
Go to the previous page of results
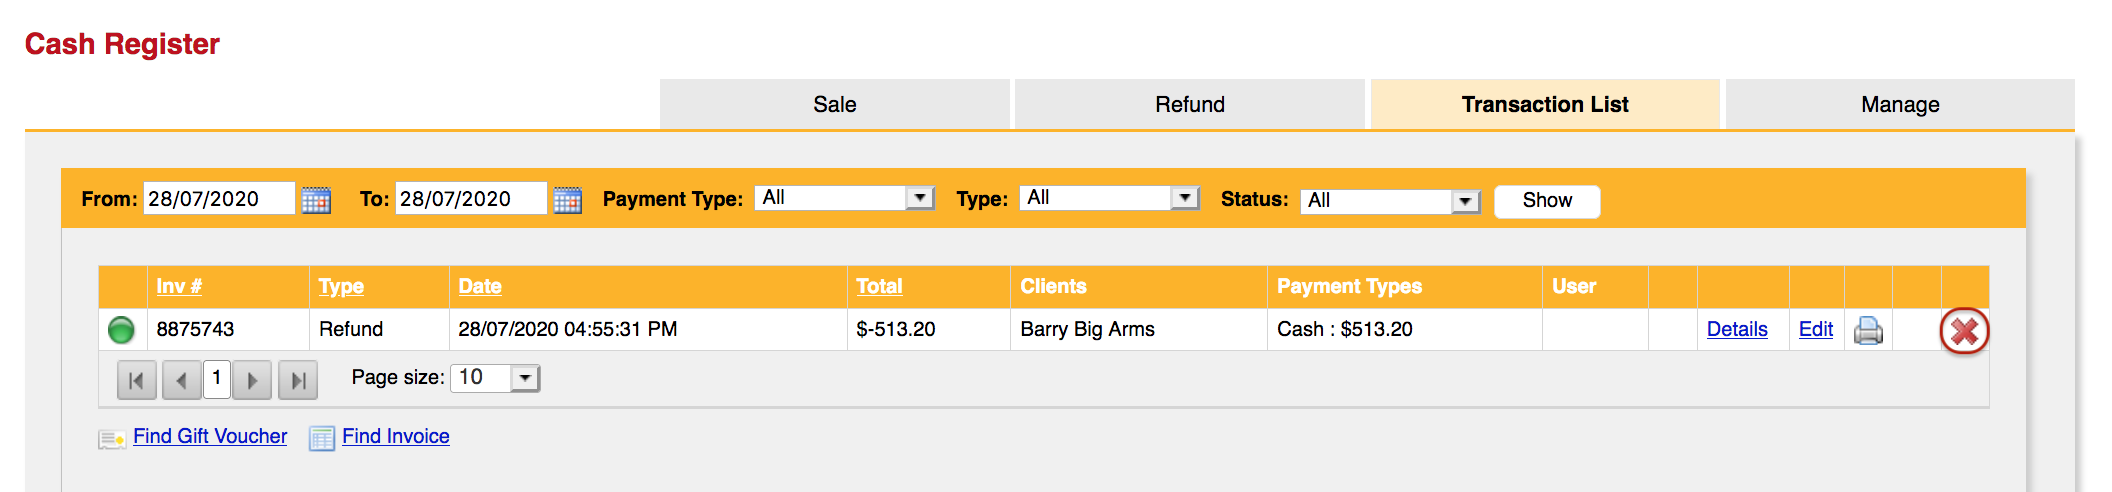[181, 380]
